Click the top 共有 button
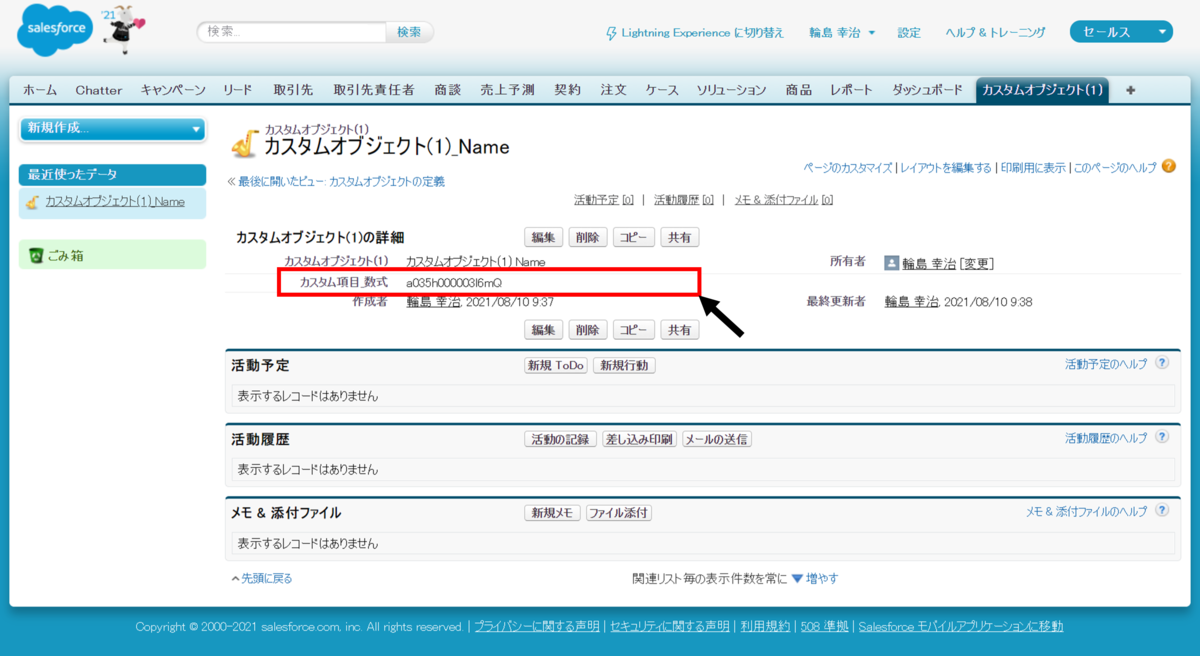The height and width of the screenshot is (656, 1200). 680,237
